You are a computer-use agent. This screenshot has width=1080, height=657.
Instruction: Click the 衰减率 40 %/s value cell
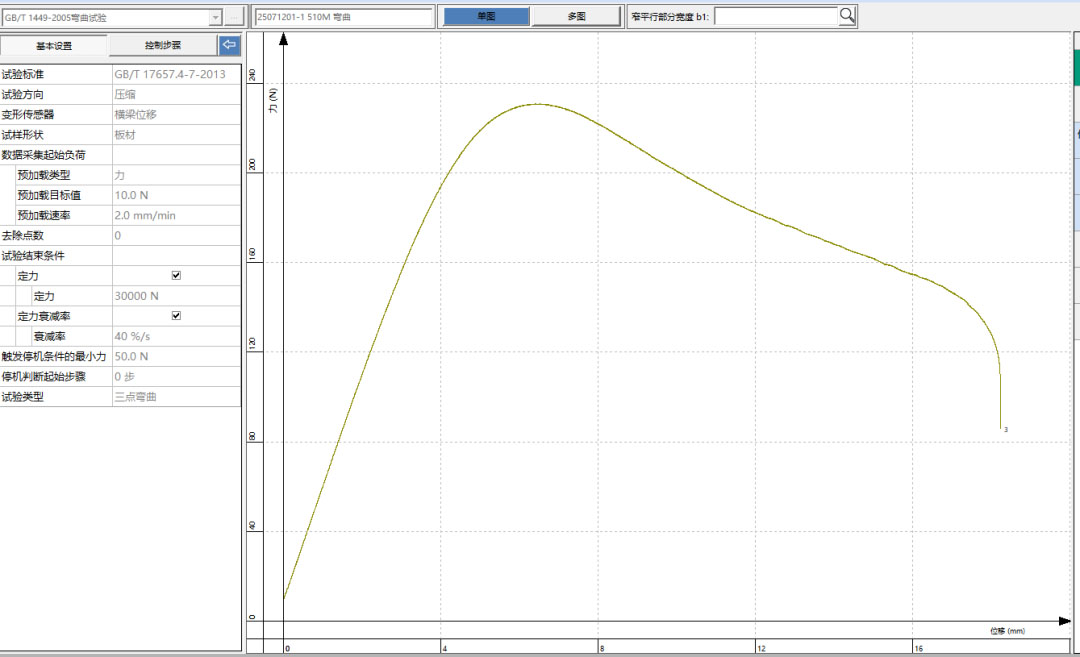(x=176, y=336)
